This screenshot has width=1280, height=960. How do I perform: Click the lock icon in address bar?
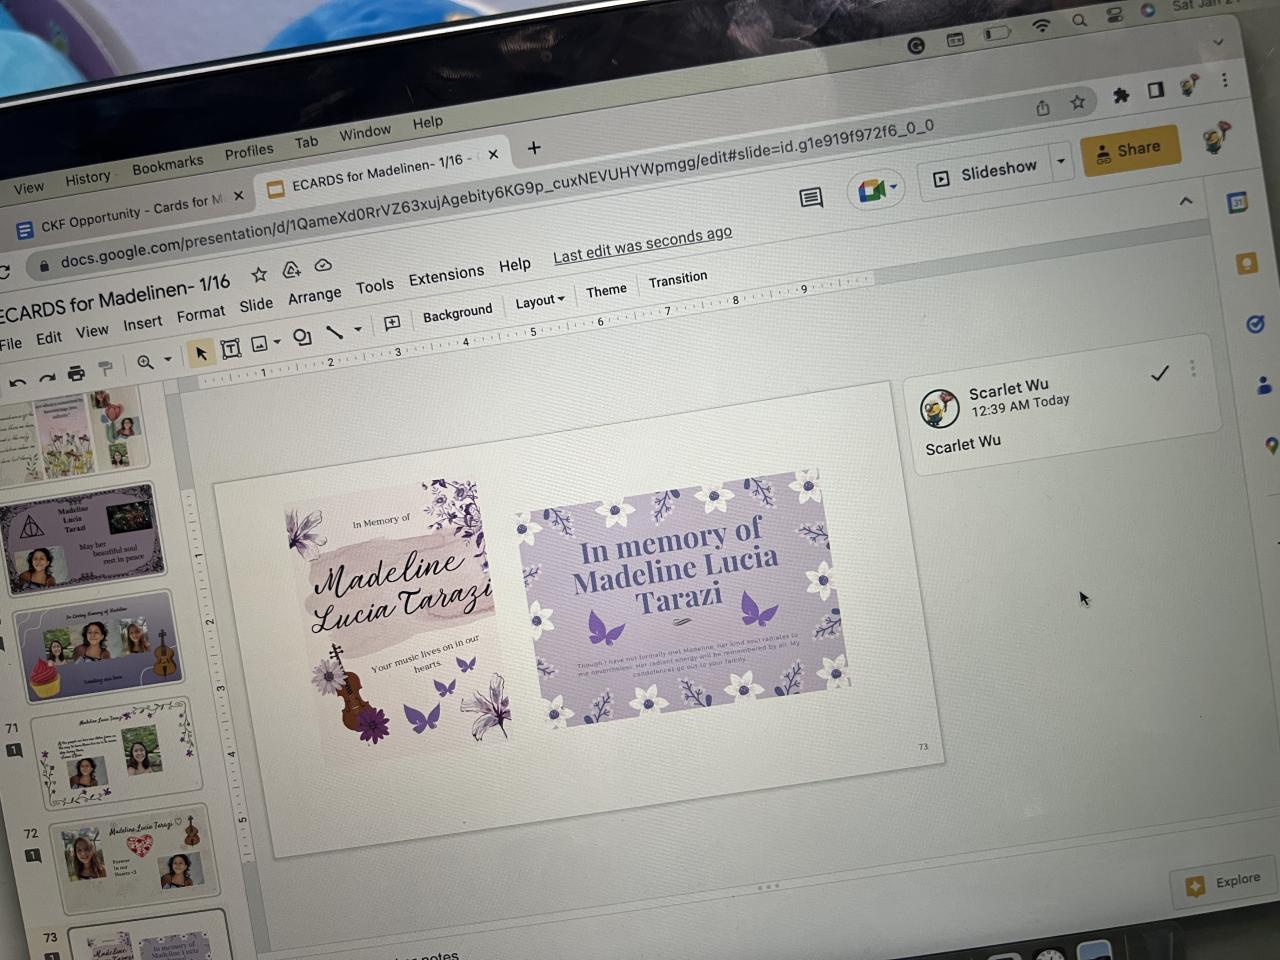[x=44, y=266]
